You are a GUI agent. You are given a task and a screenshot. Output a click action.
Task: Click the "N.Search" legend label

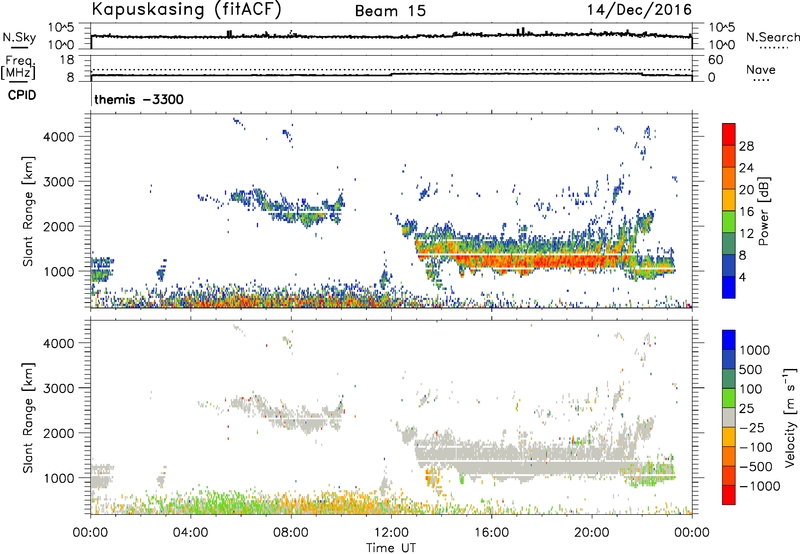point(772,37)
